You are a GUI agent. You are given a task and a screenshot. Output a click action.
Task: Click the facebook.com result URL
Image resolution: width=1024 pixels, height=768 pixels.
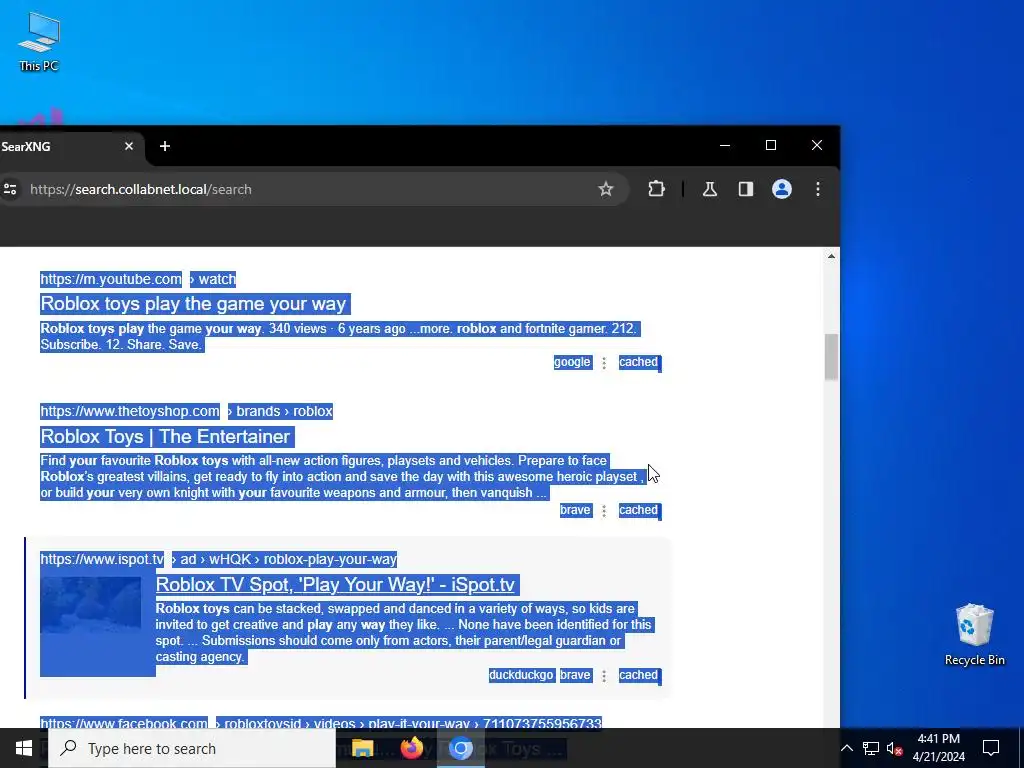pyautogui.click(x=124, y=723)
